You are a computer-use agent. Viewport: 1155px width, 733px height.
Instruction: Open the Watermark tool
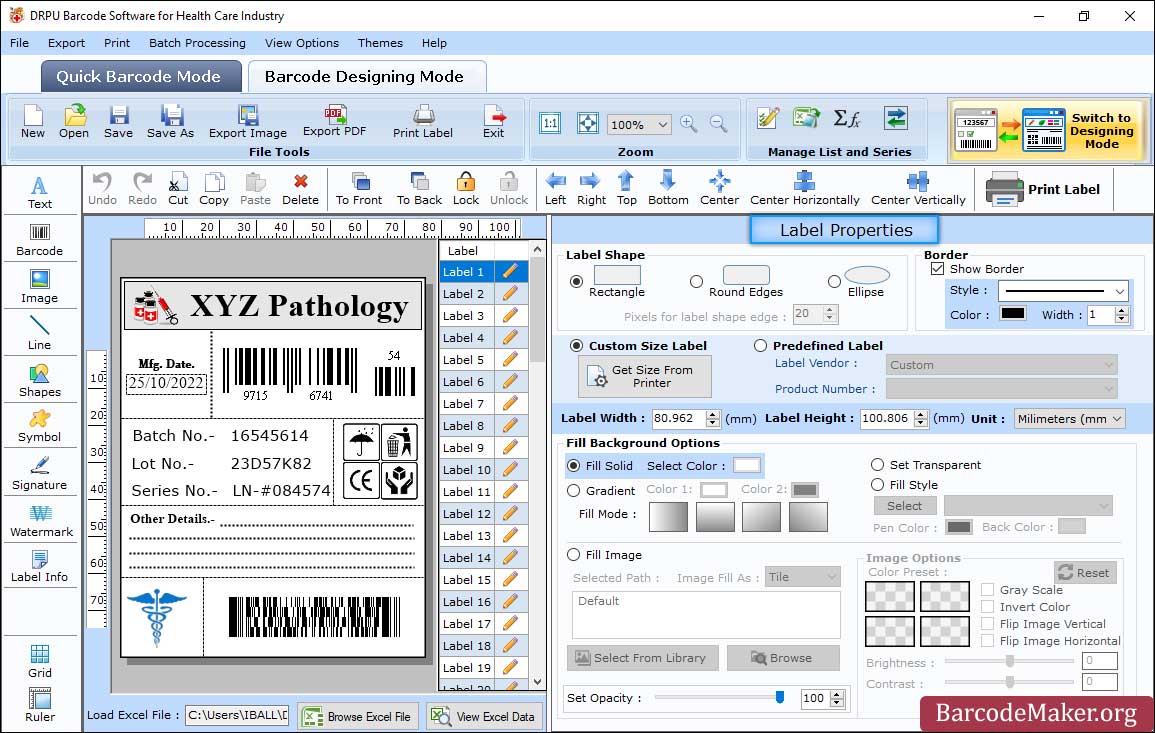pos(40,519)
